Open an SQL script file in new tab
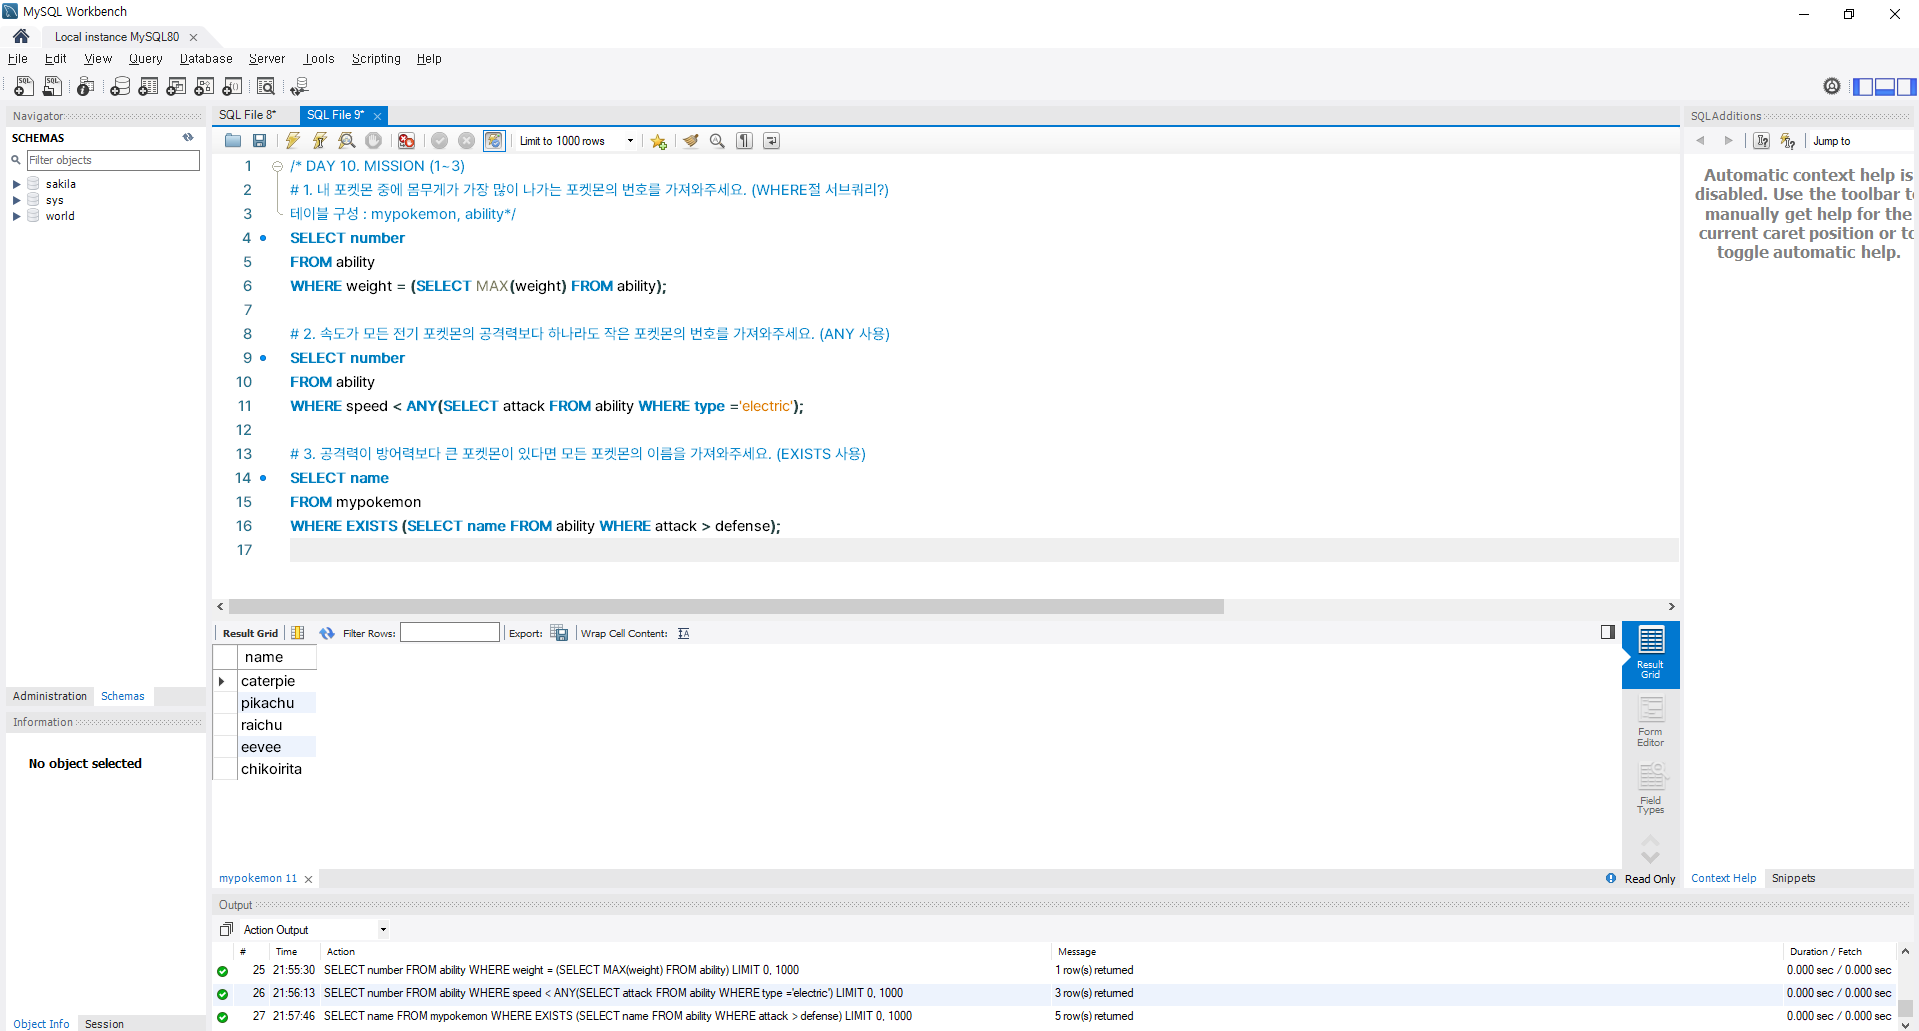This screenshot has height=1031, width=1919. pos(52,87)
